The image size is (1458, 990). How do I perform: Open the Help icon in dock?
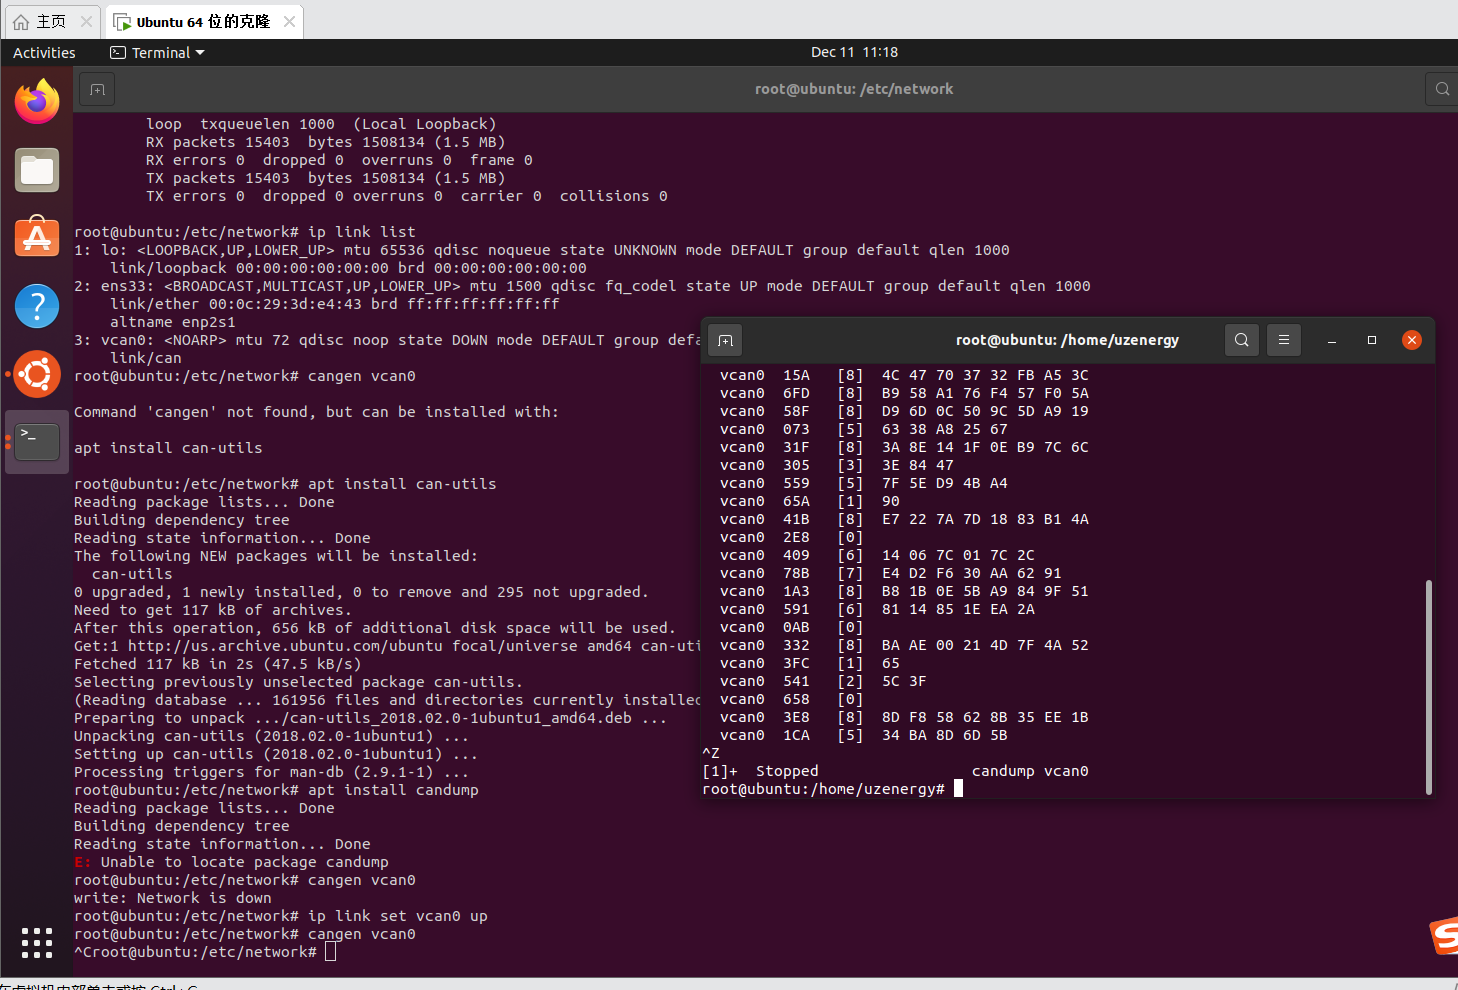tap(37, 306)
